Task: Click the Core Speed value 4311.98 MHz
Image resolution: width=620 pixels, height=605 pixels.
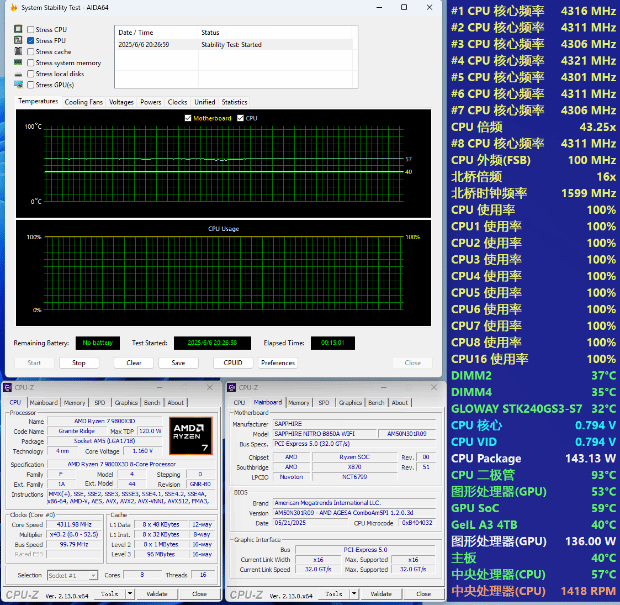Action: (74, 524)
